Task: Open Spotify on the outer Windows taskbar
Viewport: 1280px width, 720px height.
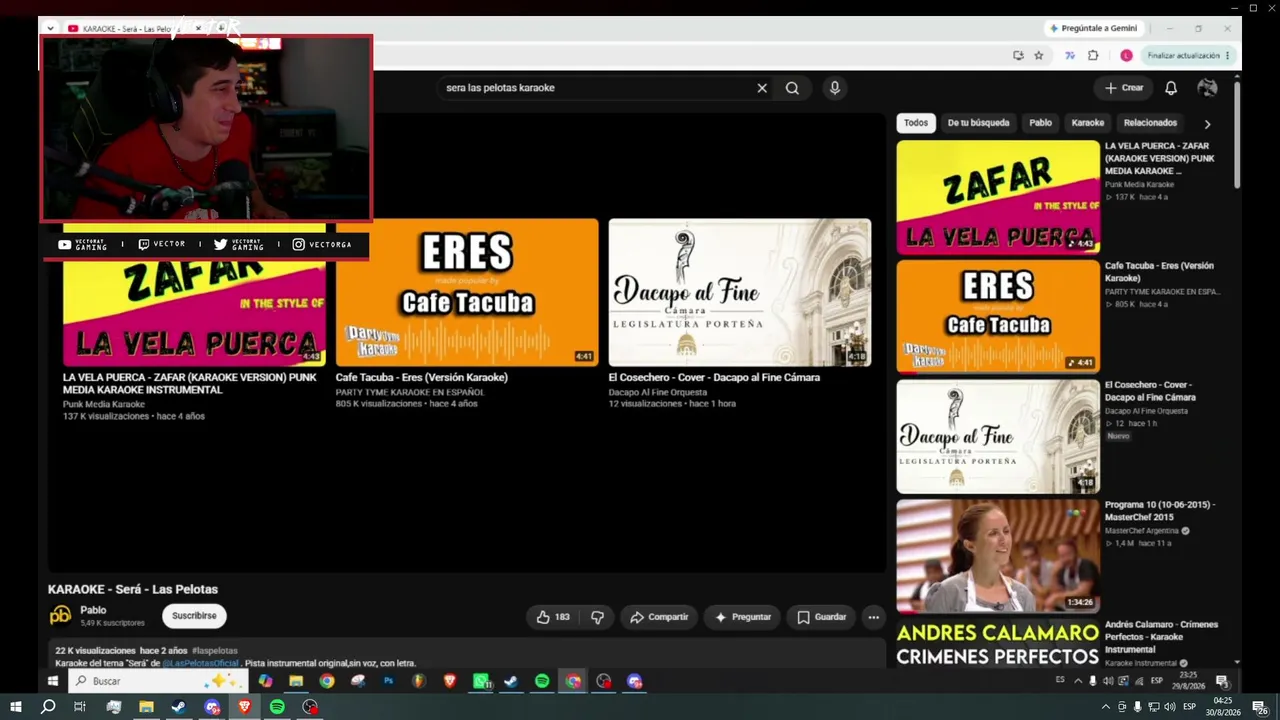Action: pos(277,707)
